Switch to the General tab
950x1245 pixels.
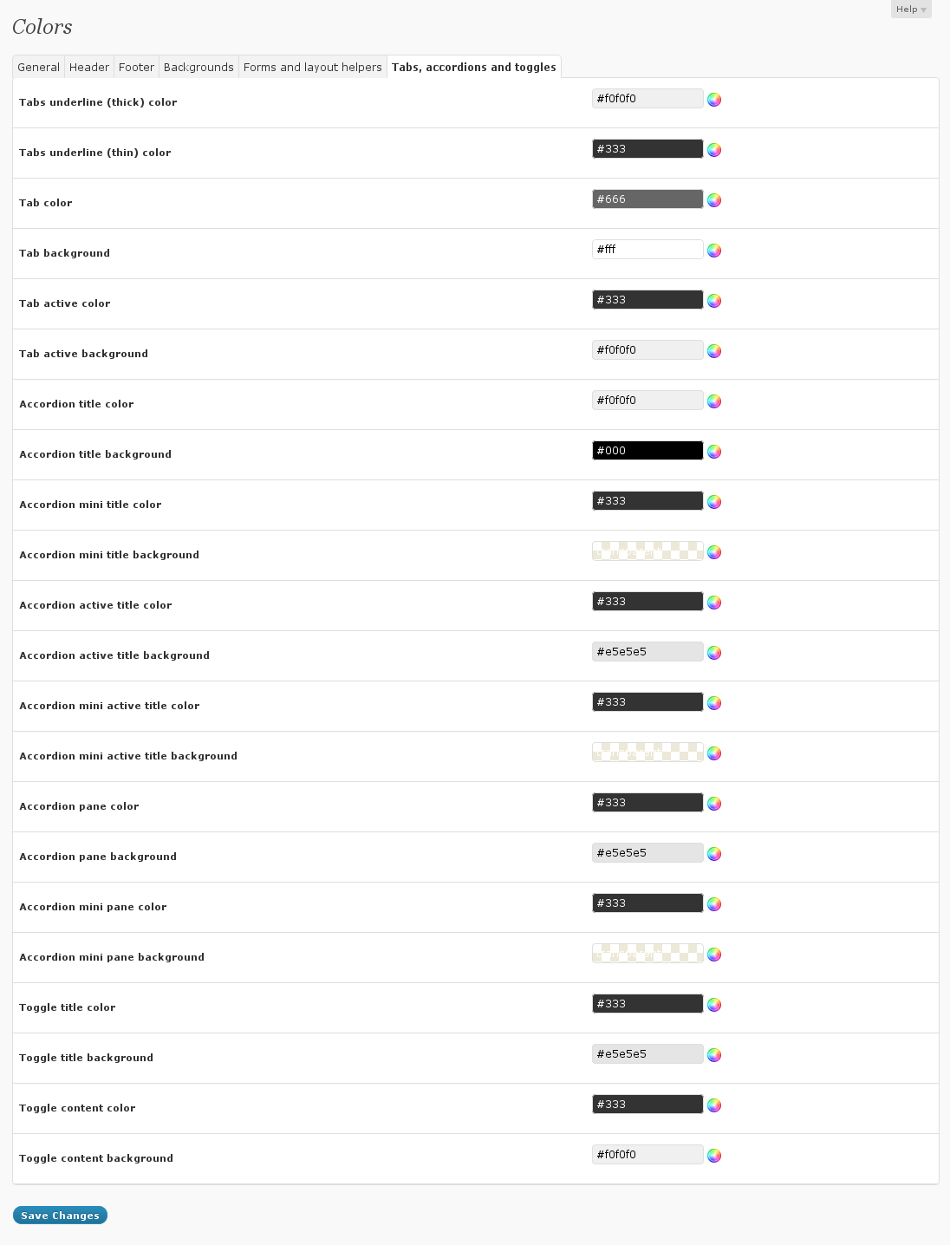pos(39,67)
